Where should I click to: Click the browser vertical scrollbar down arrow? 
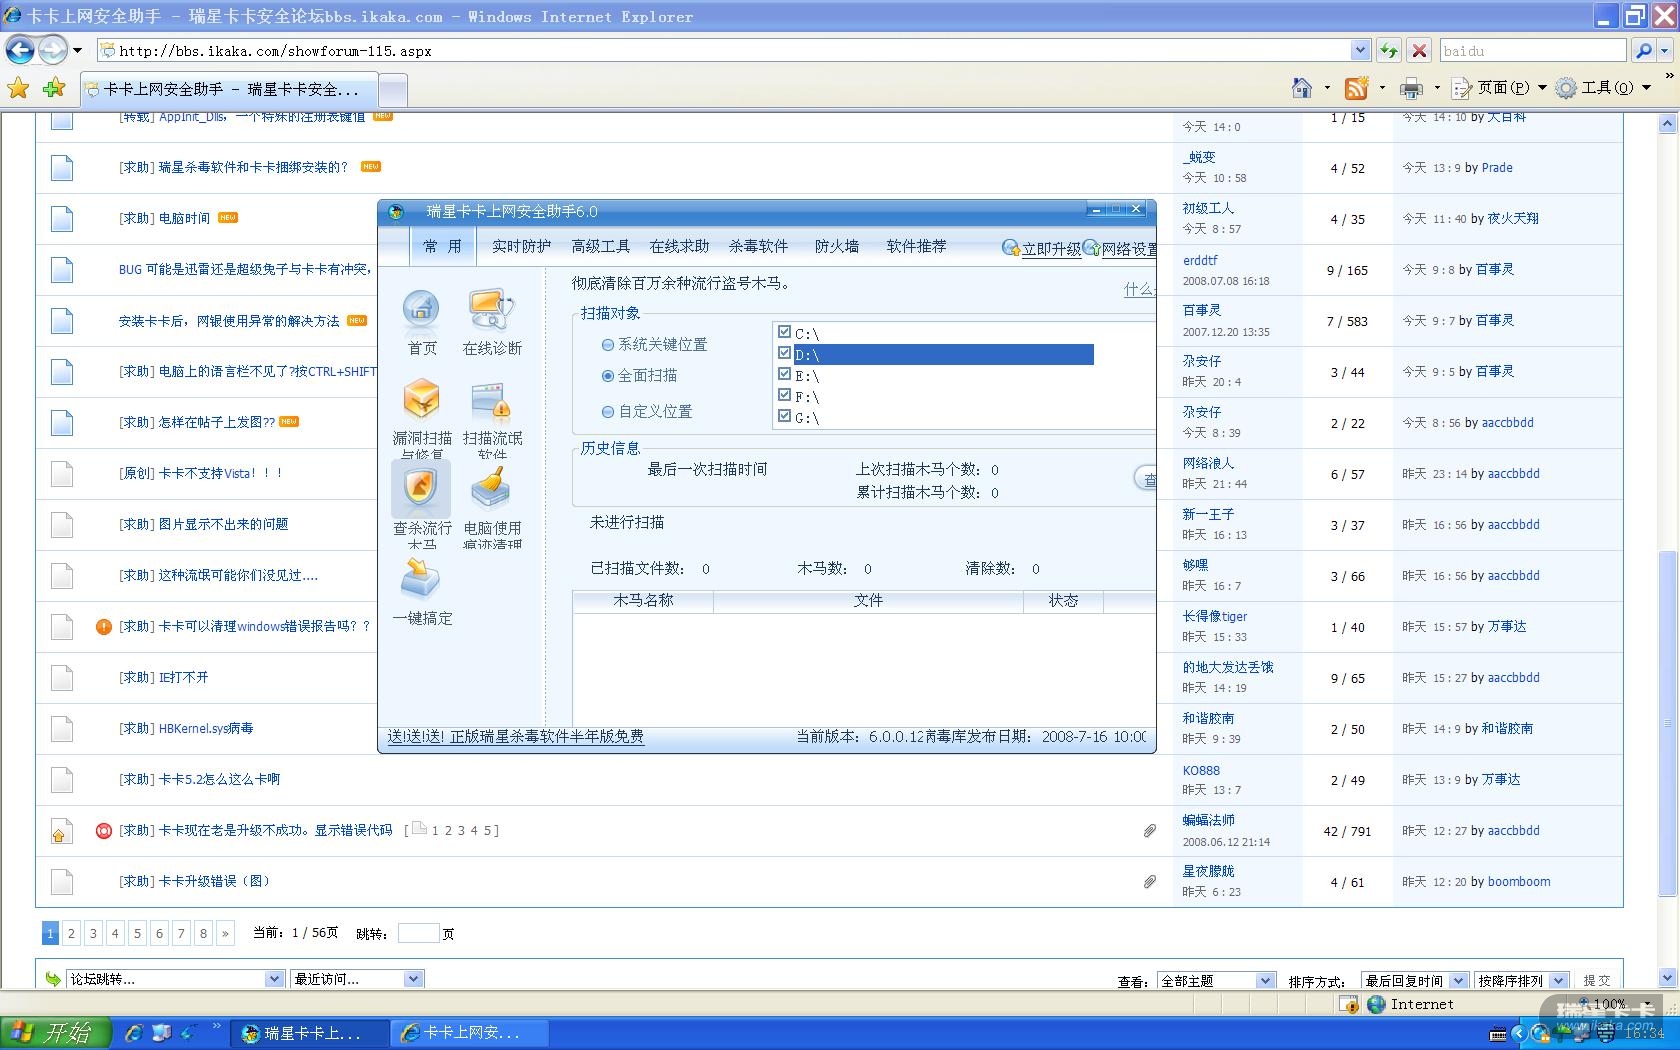[x=1667, y=977]
